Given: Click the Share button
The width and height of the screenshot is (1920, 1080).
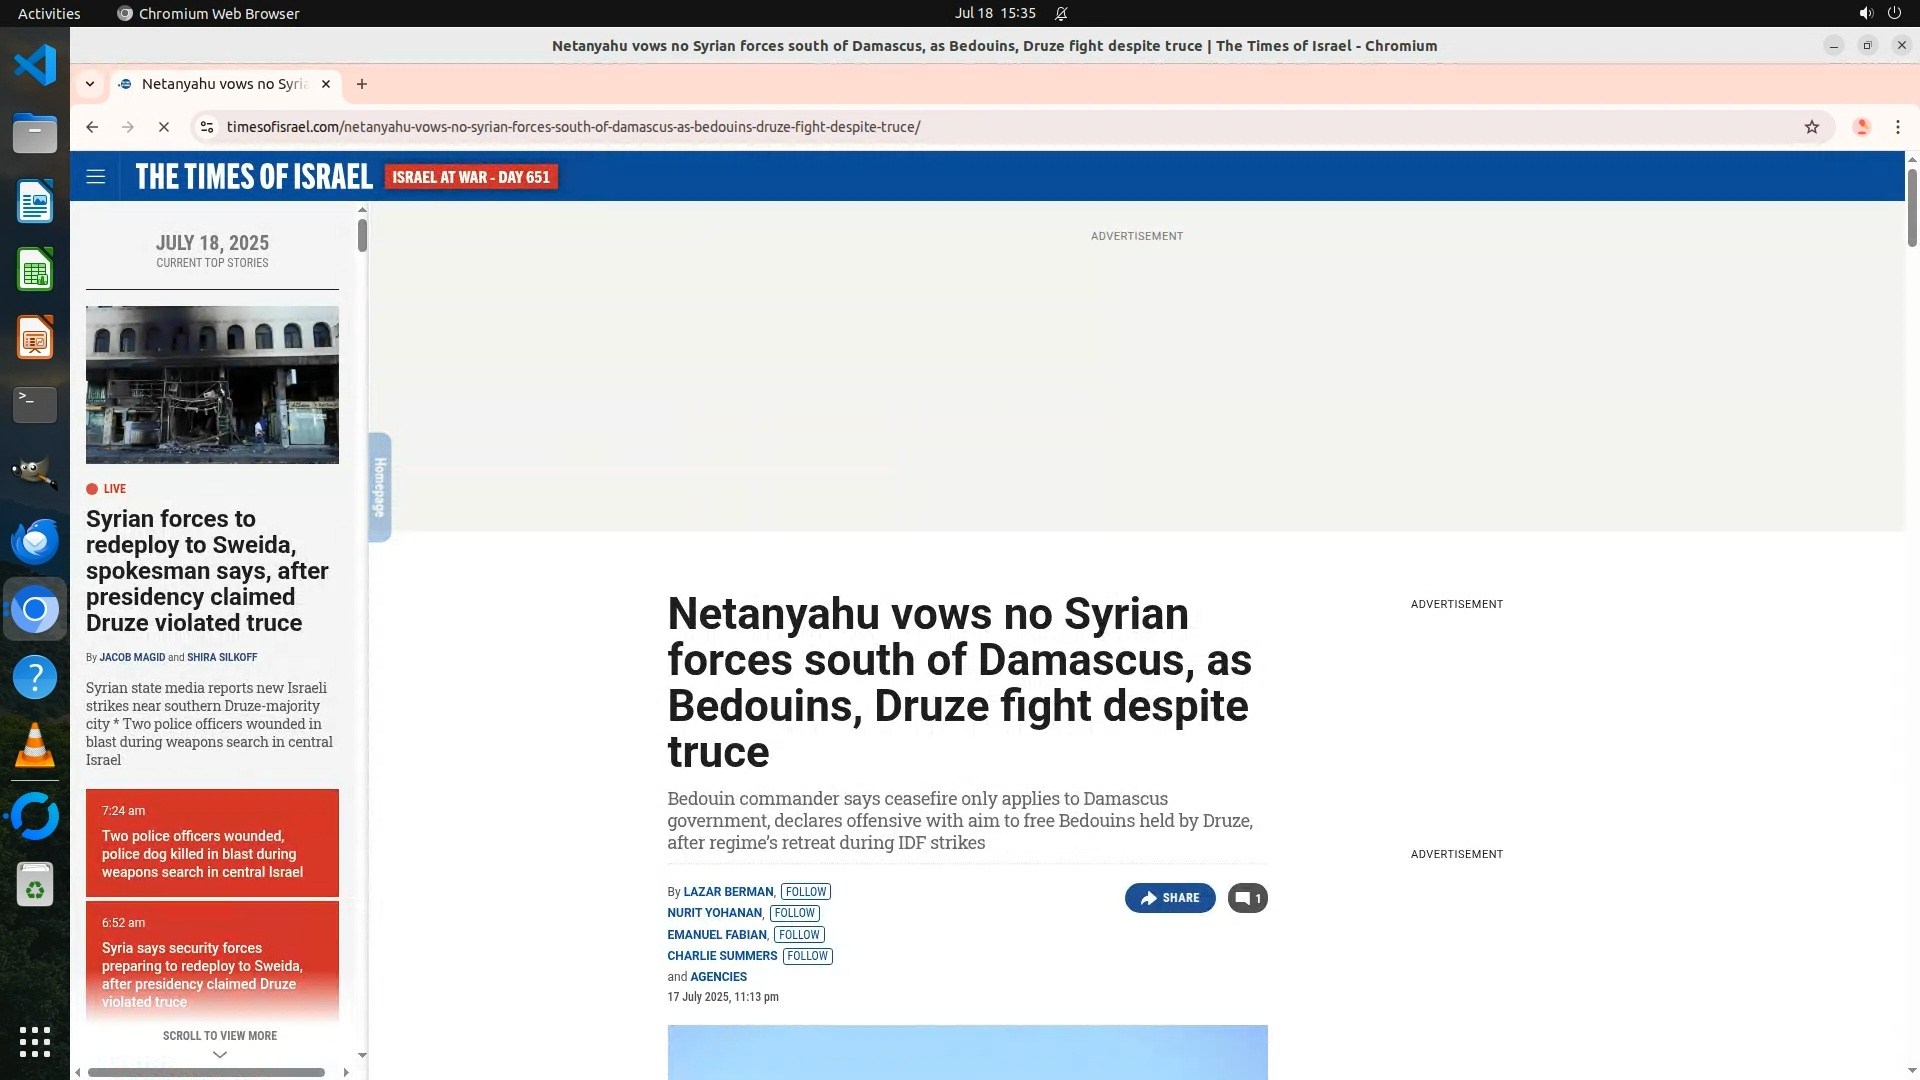Looking at the screenshot, I should (x=1169, y=898).
